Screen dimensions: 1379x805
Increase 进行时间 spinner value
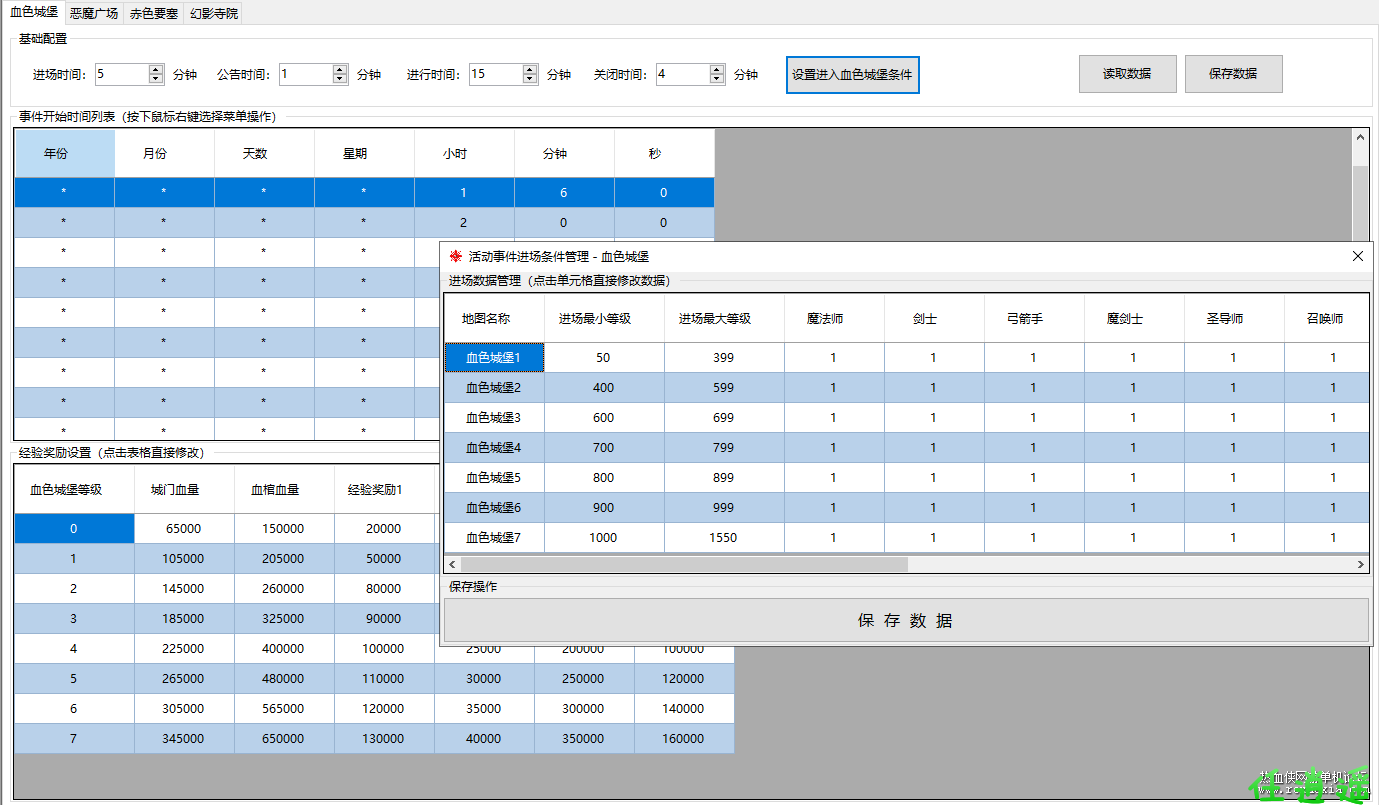pyautogui.click(x=530, y=69)
